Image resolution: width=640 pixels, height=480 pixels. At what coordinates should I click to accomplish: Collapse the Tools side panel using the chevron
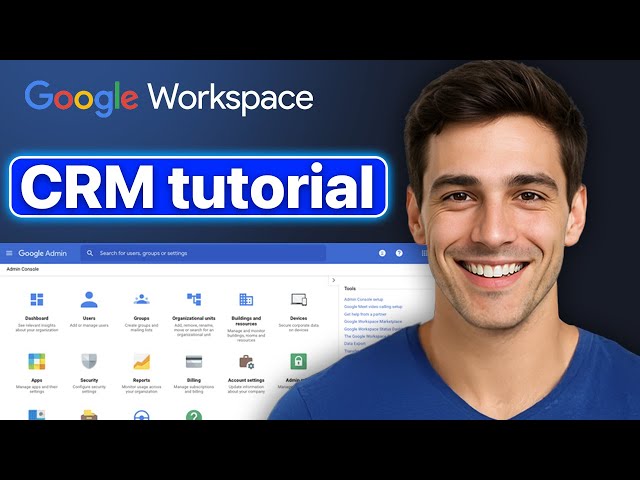click(333, 280)
